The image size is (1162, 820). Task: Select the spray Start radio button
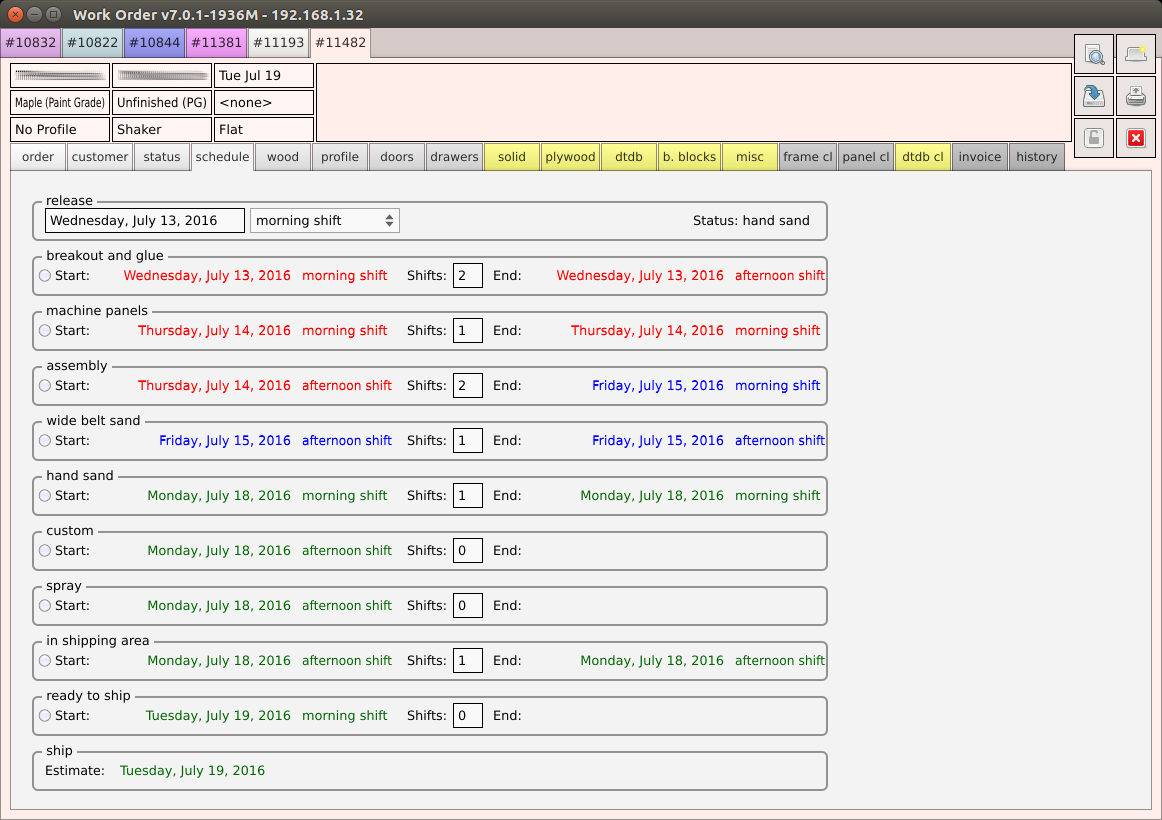tap(45, 605)
